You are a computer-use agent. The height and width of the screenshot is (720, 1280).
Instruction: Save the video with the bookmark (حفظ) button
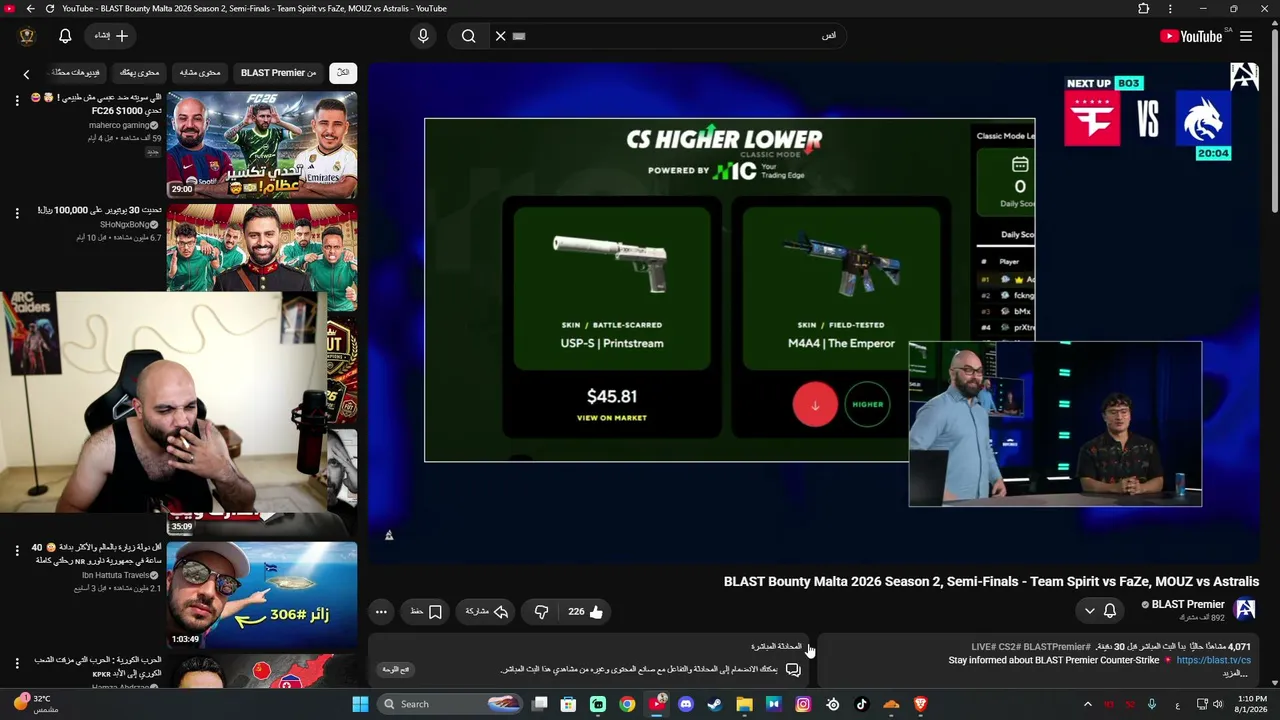tap(426, 612)
